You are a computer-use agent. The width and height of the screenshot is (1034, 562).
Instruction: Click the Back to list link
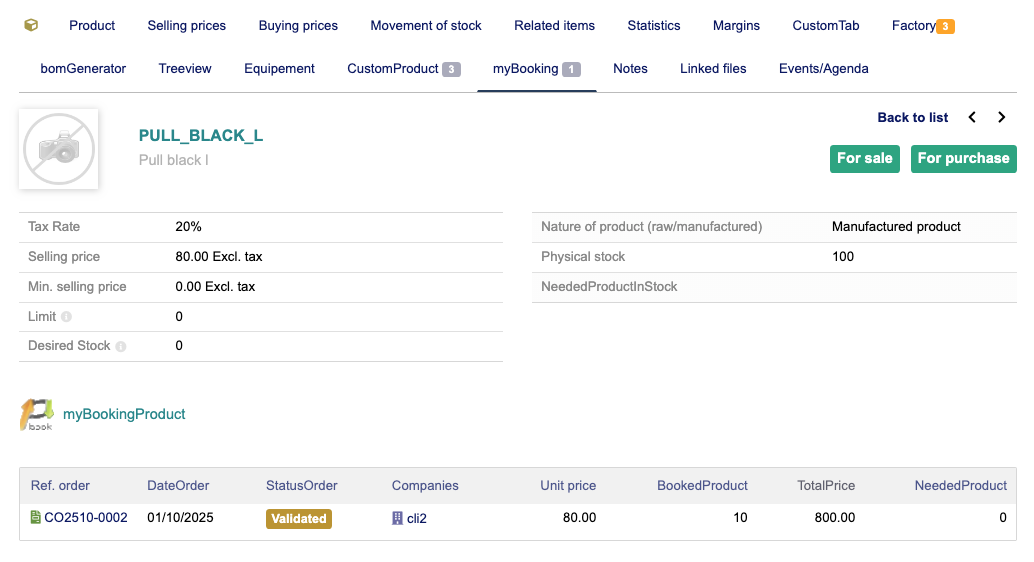[x=912, y=117]
